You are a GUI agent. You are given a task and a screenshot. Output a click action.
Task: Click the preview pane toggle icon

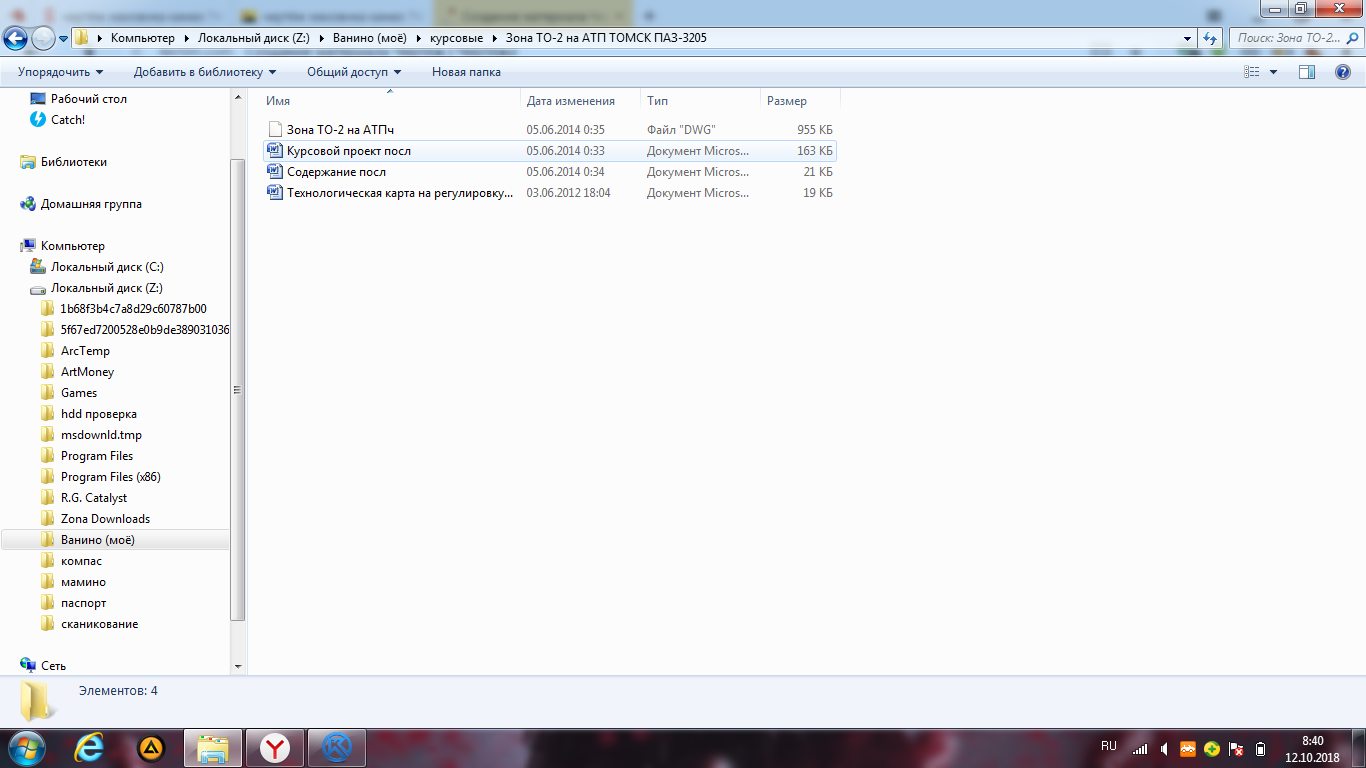(x=1306, y=72)
